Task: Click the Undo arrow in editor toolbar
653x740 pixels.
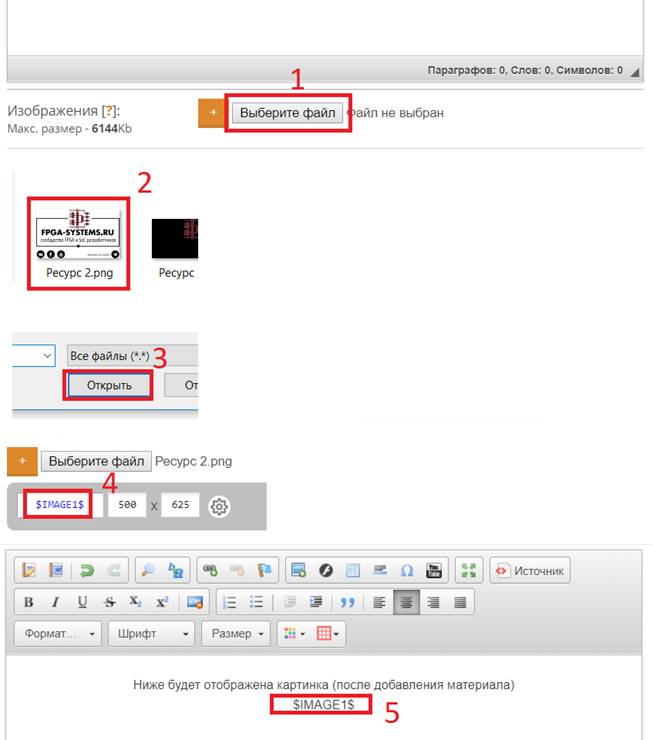Action: (87, 571)
